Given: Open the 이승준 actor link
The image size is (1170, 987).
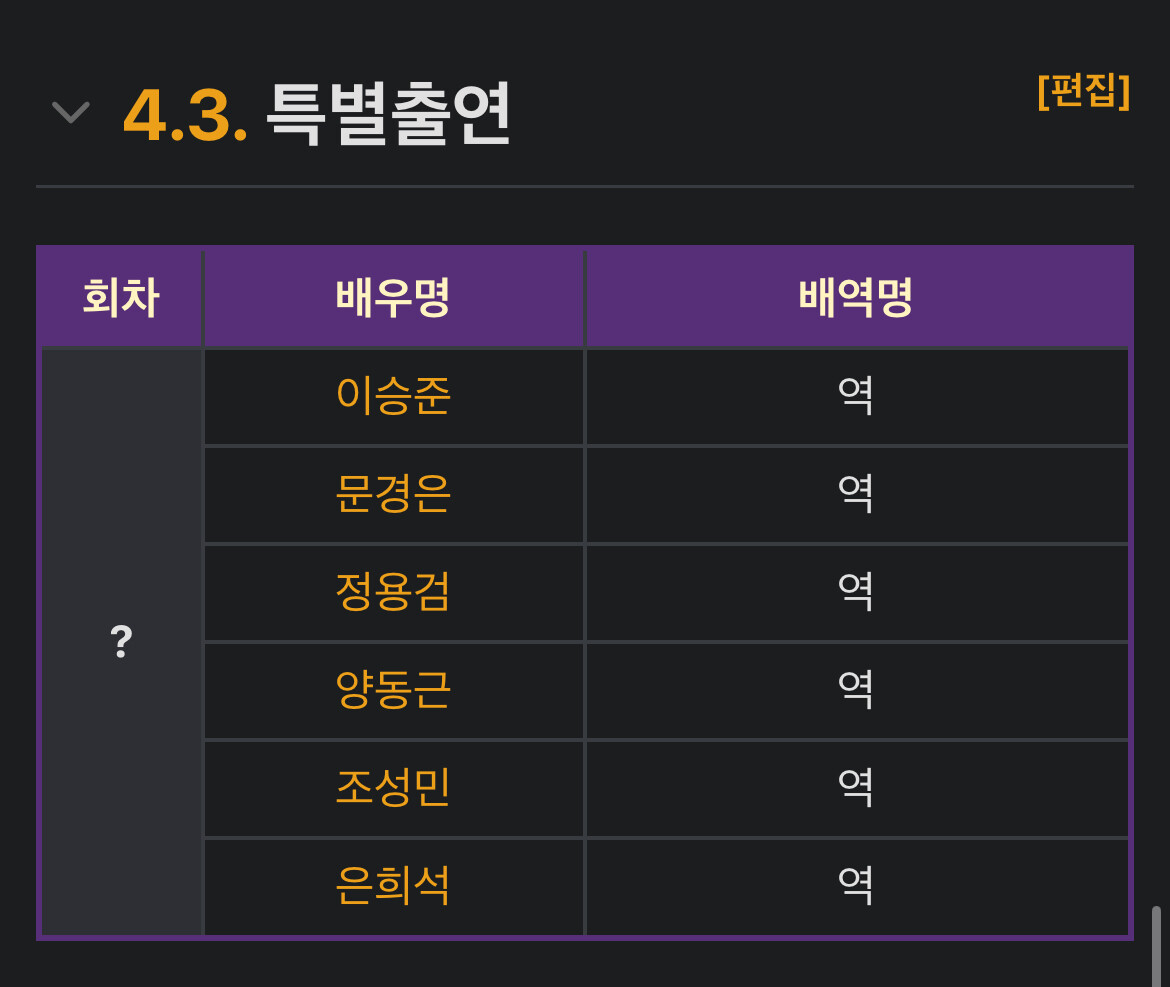Looking at the screenshot, I should point(393,396).
